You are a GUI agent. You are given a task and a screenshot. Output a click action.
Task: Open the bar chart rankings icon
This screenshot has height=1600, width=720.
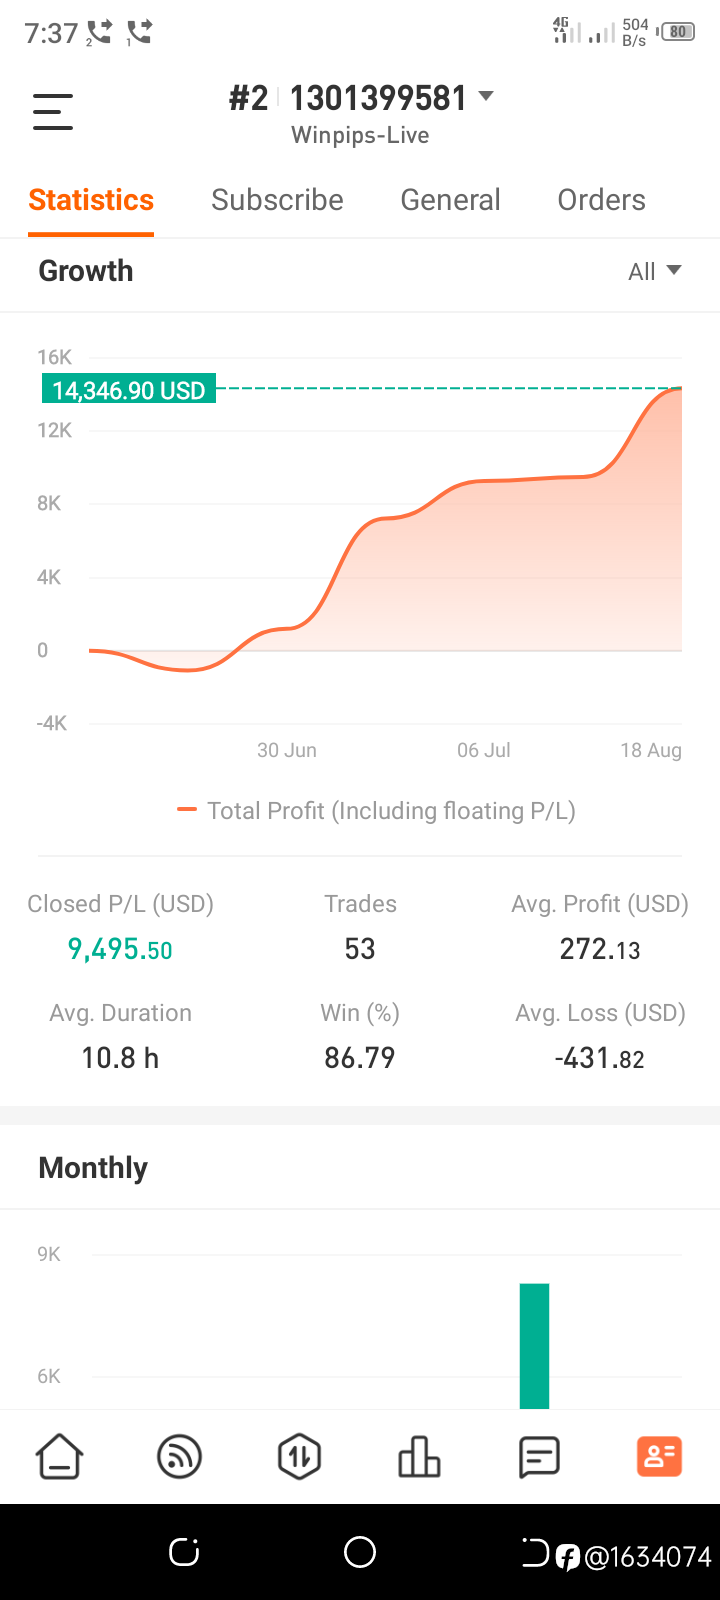[x=419, y=1456]
